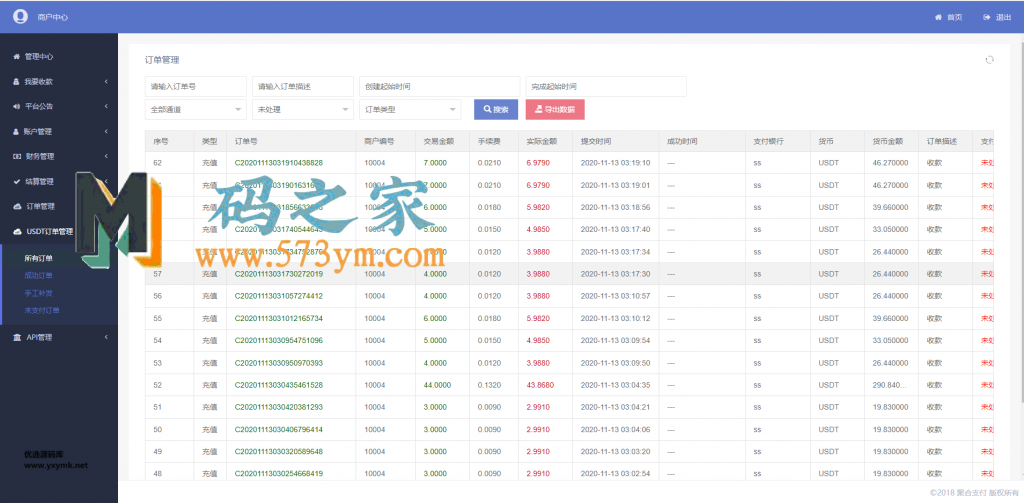
Task: Select 结算管理 menu label in the sidebar
Action: [x=39, y=181]
